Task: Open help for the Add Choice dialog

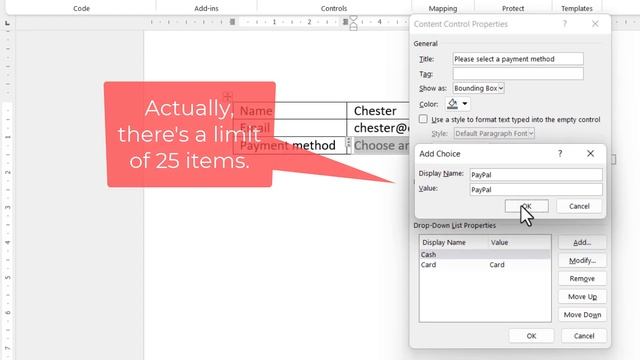Action: click(x=560, y=153)
